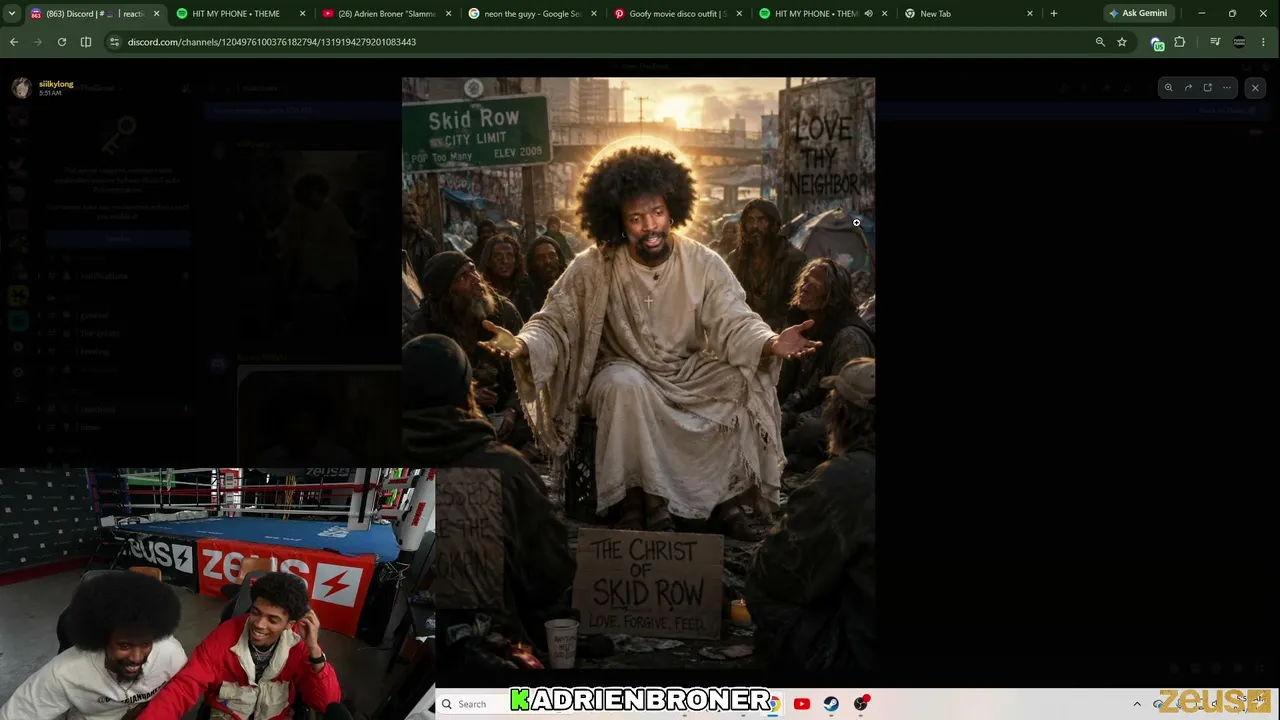
Task: Click the siilkylong username
Action: (56, 84)
